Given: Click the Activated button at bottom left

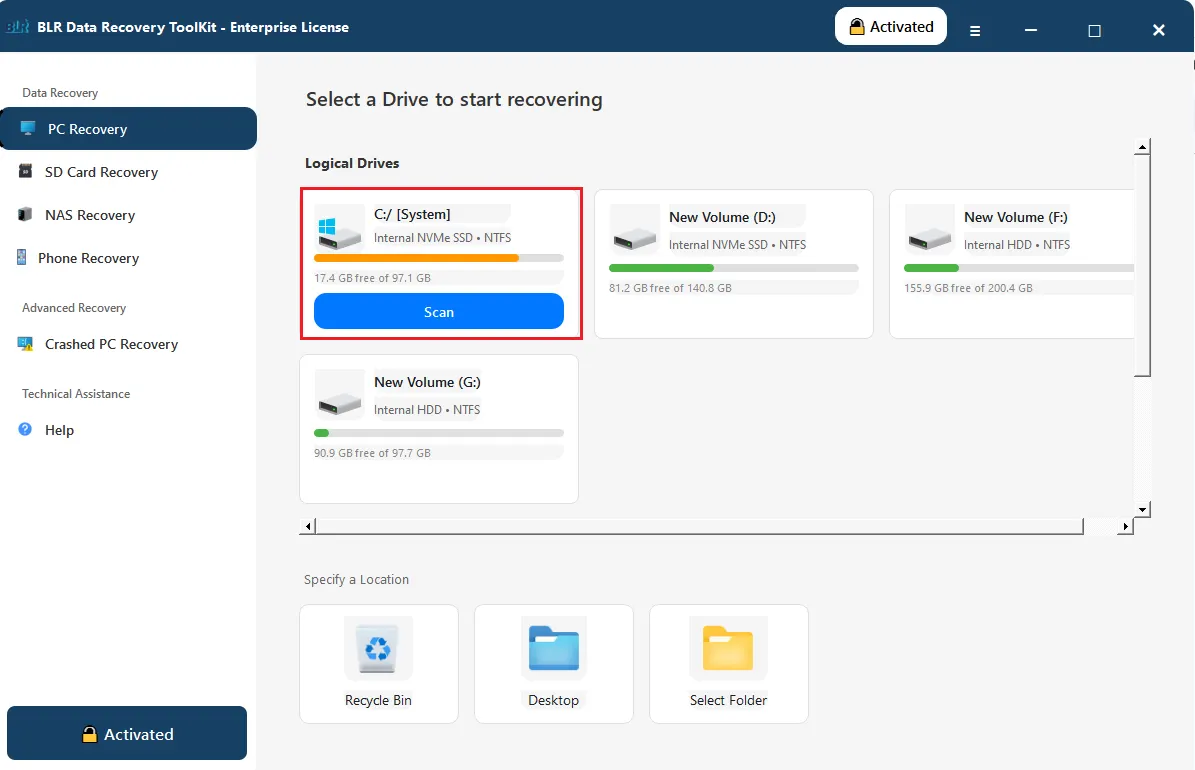Looking at the screenshot, I should (x=127, y=734).
